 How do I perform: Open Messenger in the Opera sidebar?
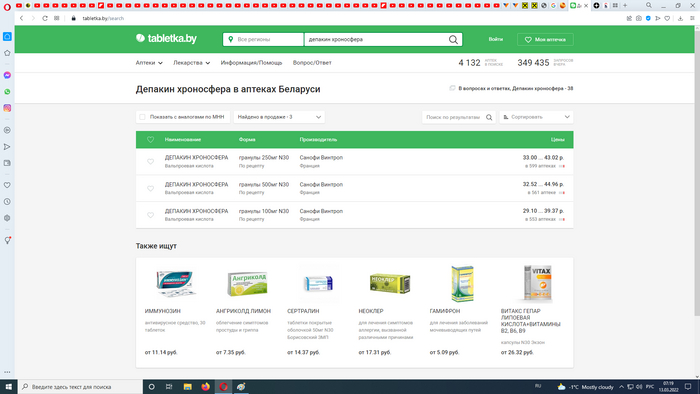[x=7, y=75]
